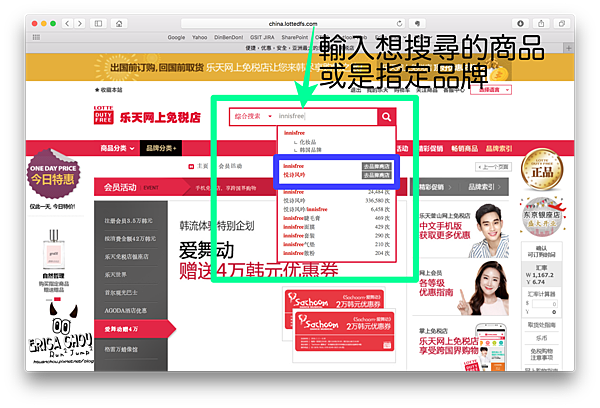Viewport: 600px width, 408px height.
Task: Open the 选择语言 language dropdown
Action: point(491,90)
